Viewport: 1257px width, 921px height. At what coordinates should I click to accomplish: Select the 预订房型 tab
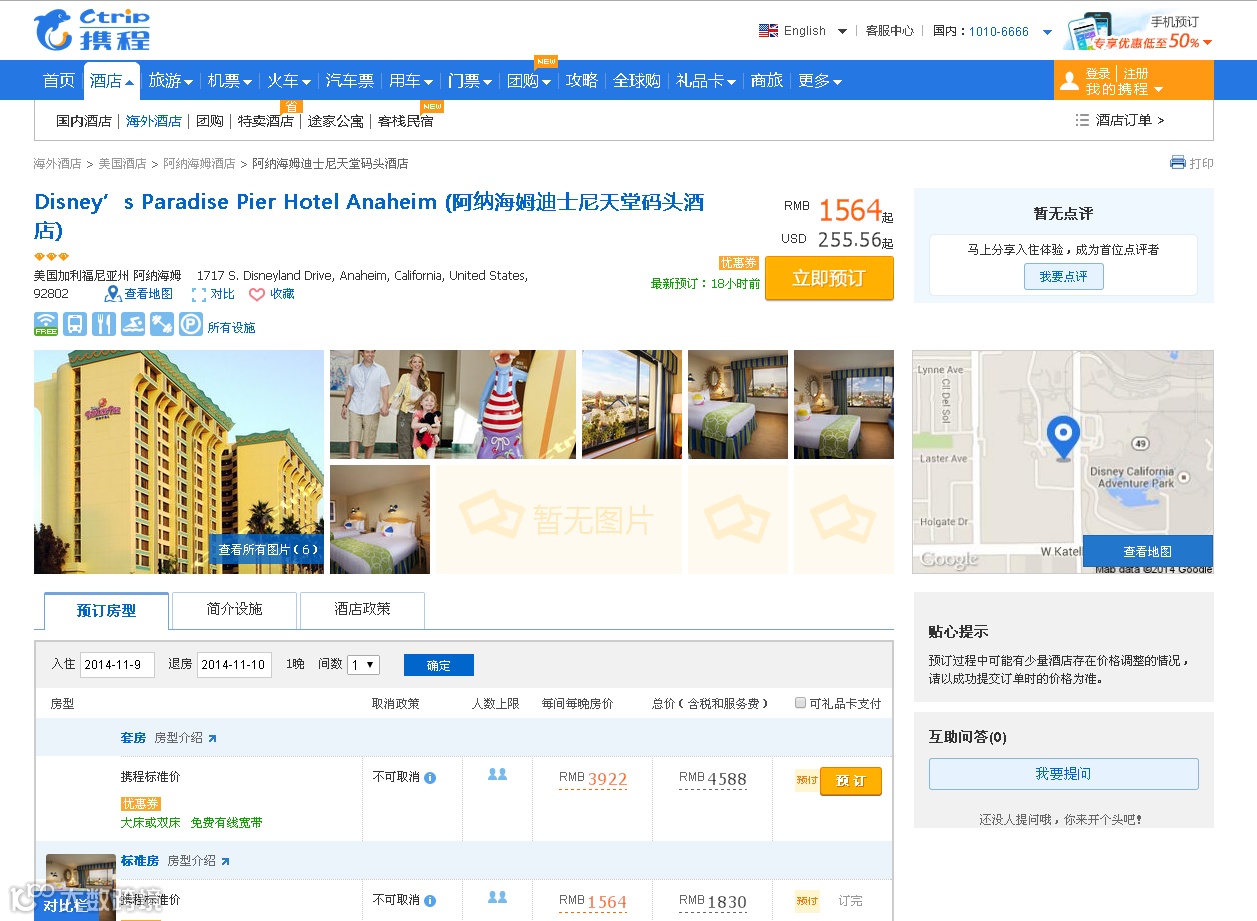pyautogui.click(x=106, y=610)
